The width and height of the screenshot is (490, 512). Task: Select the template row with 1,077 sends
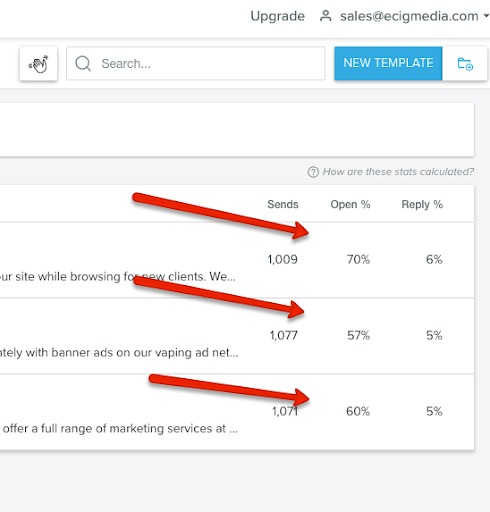point(237,336)
